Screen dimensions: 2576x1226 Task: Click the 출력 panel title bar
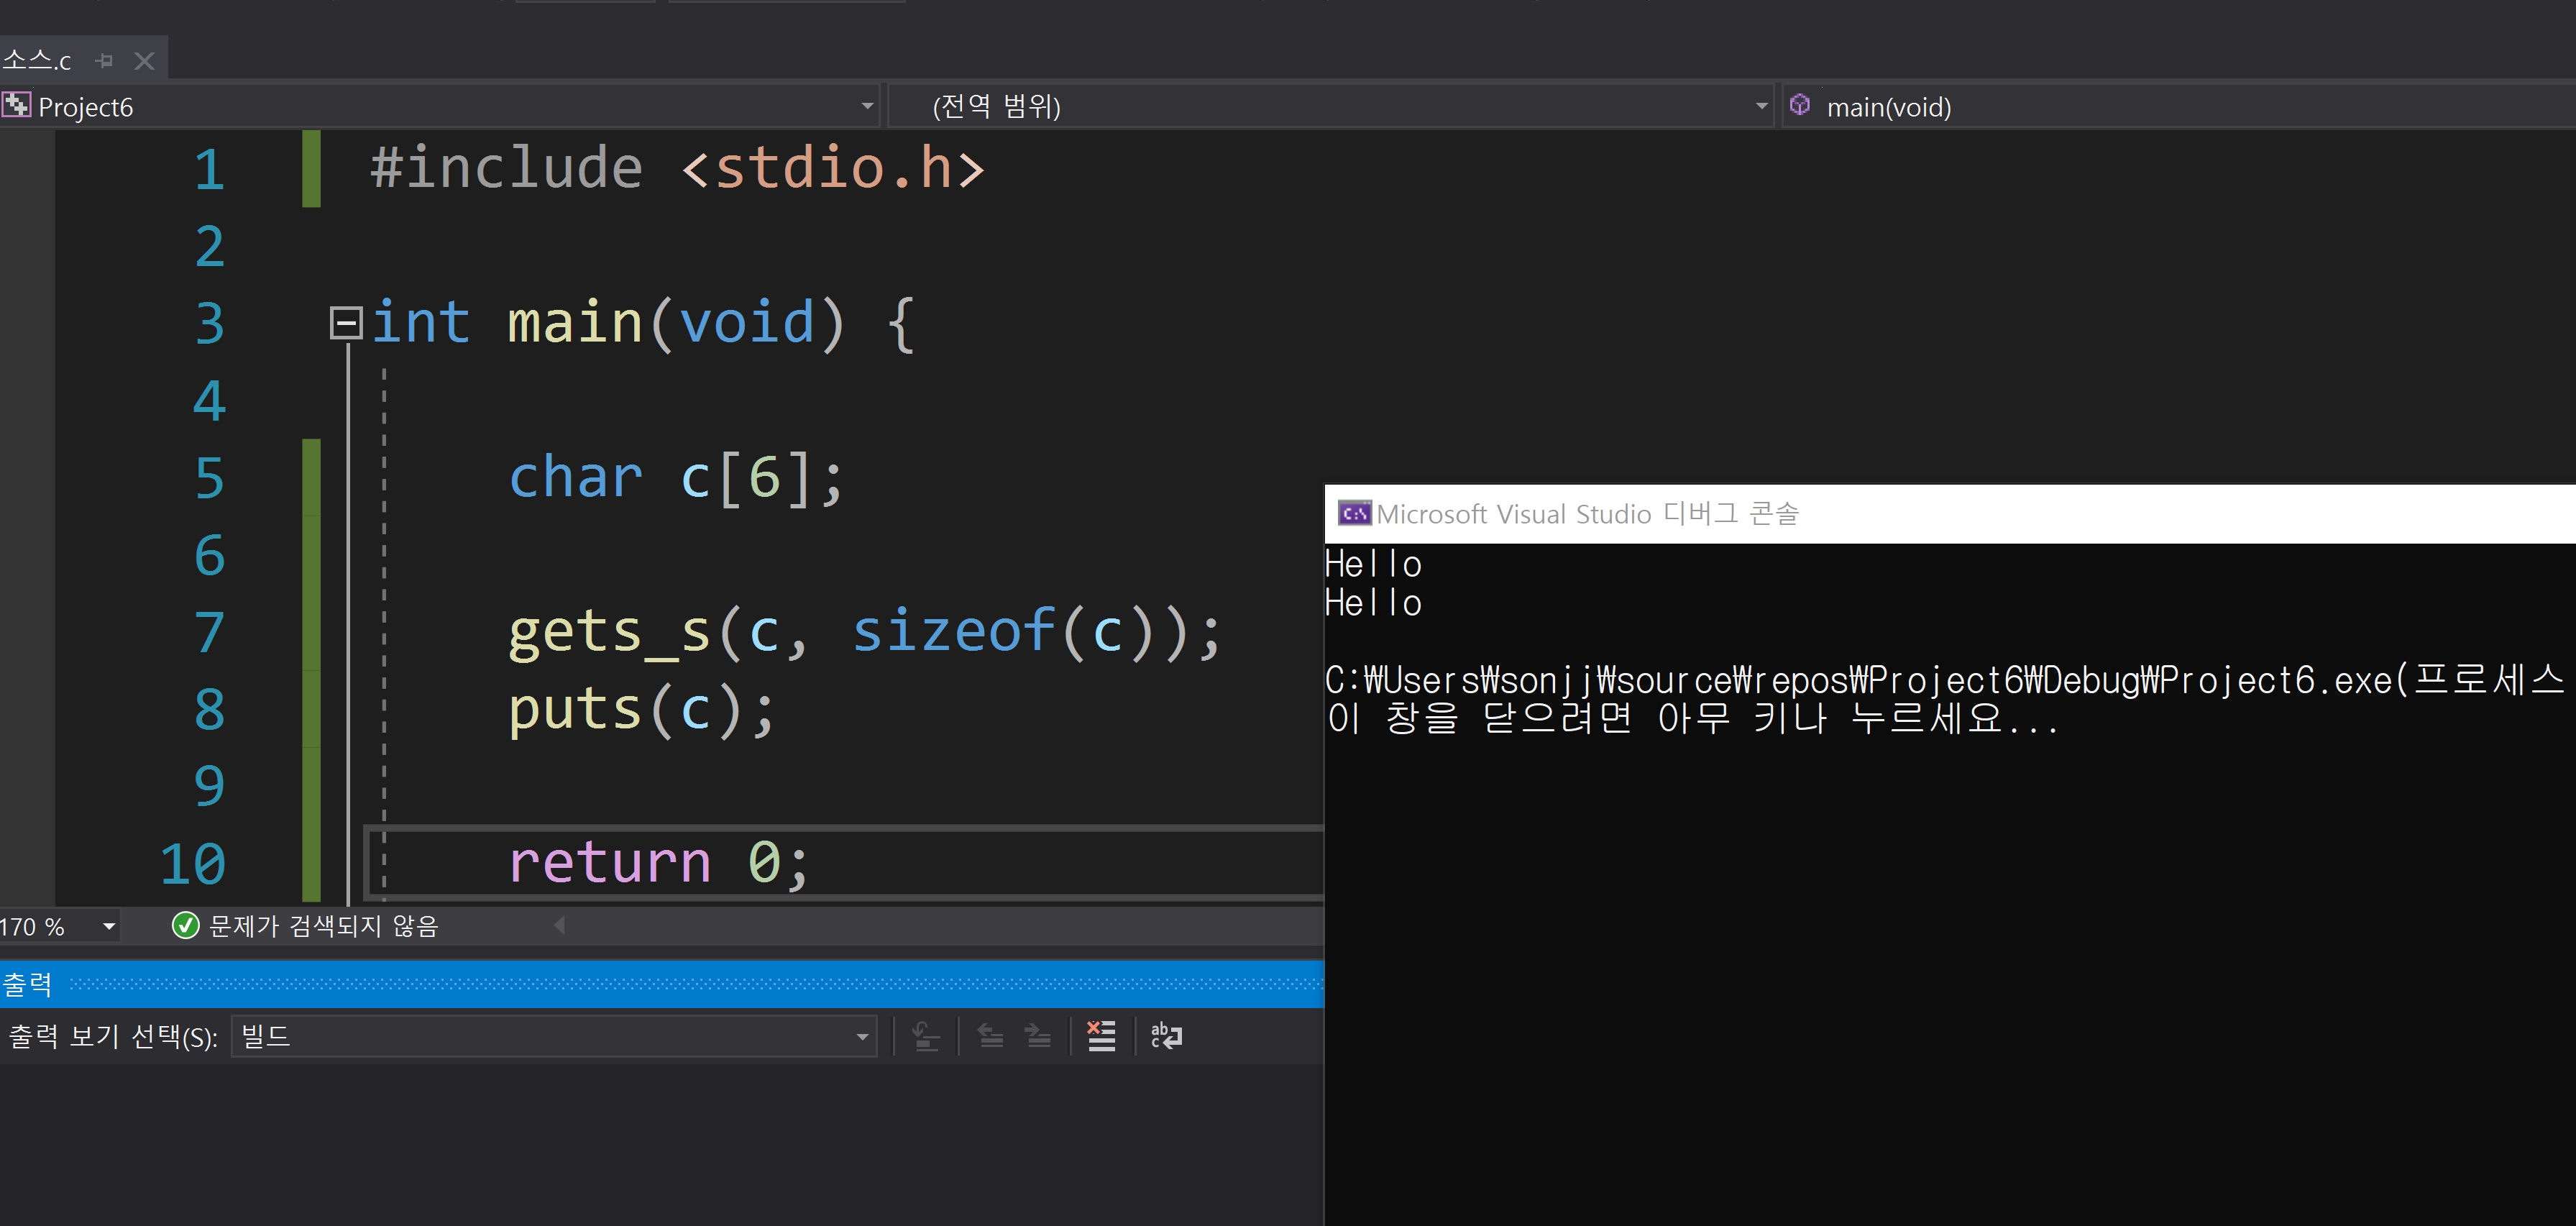662,984
